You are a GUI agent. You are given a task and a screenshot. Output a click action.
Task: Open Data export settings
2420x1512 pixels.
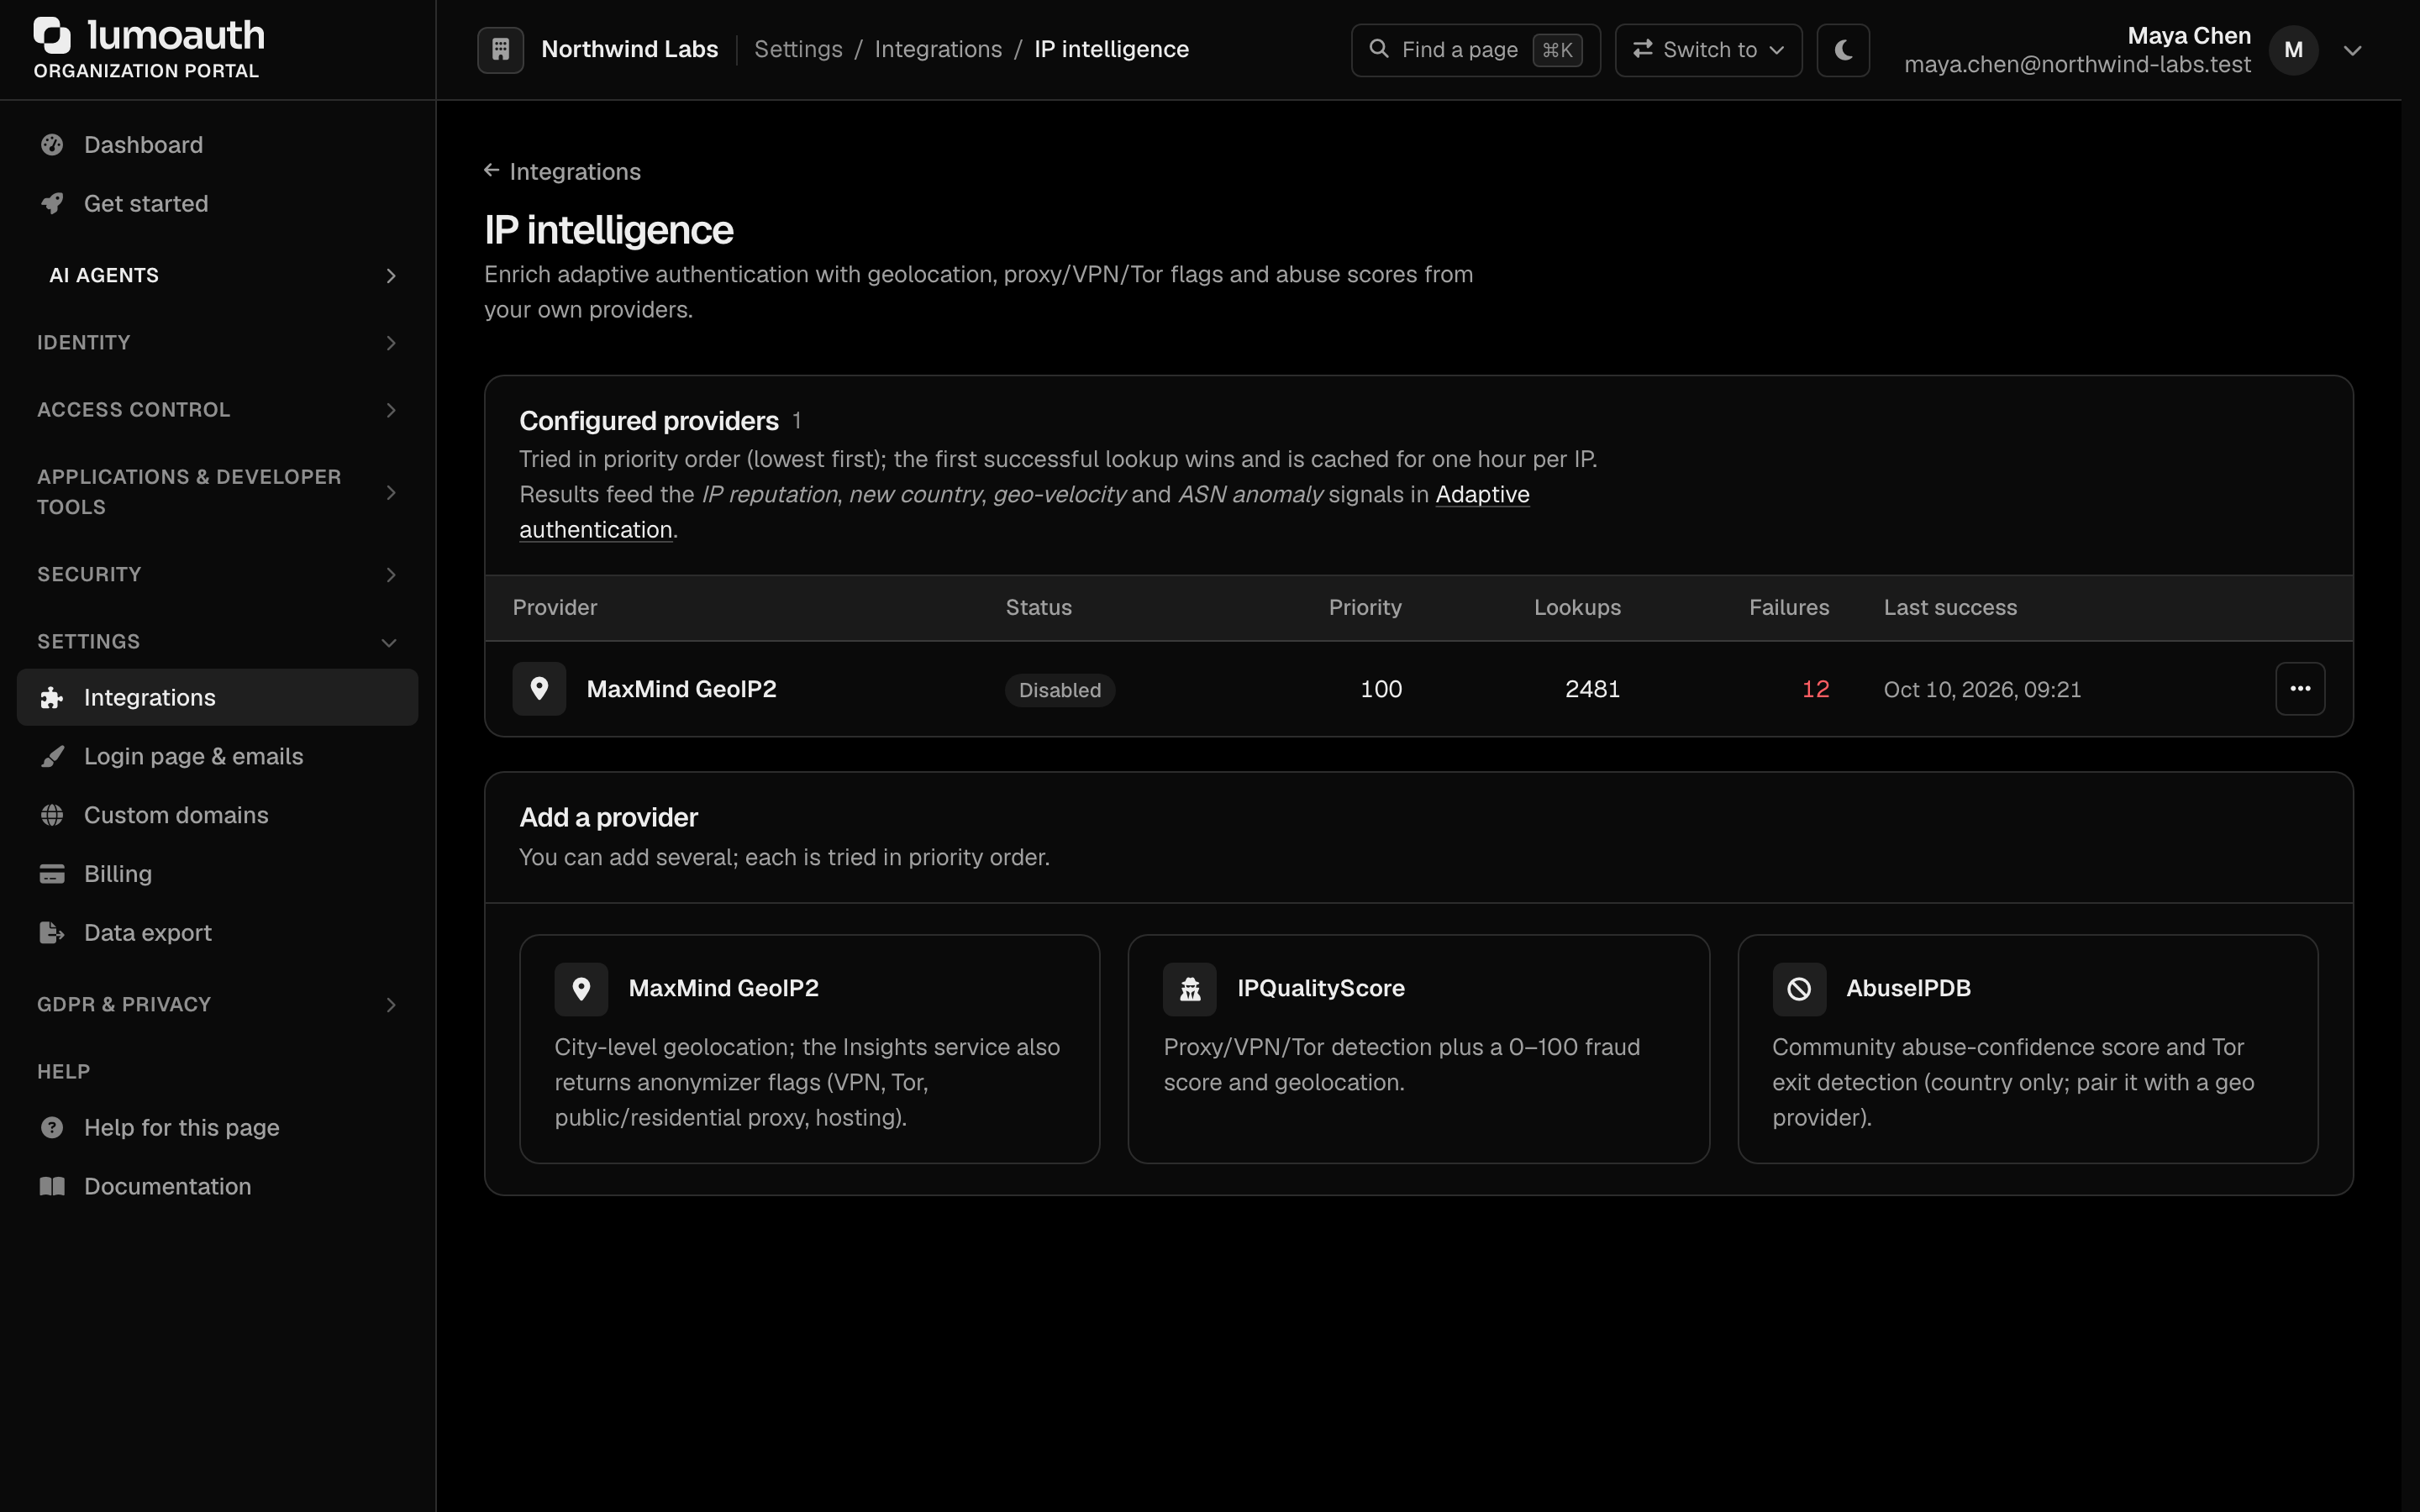[217, 933]
